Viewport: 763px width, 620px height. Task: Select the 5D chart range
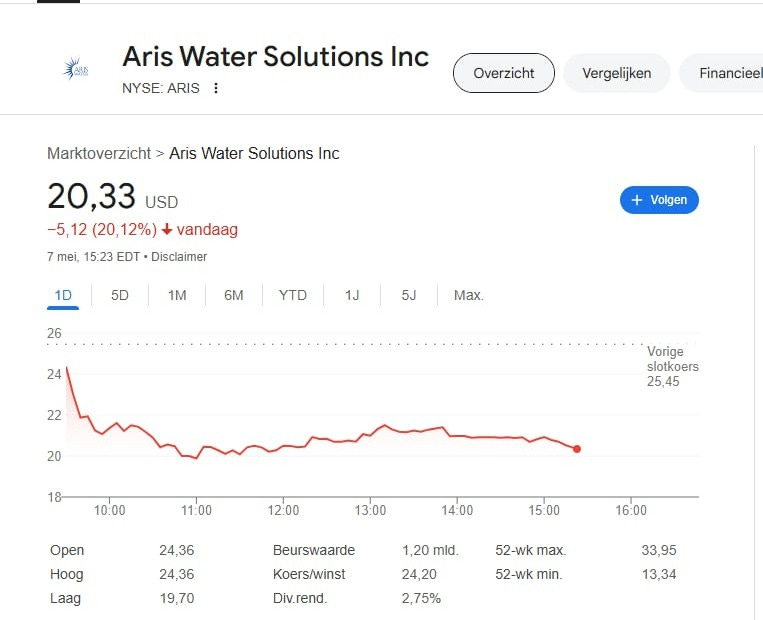tap(120, 295)
